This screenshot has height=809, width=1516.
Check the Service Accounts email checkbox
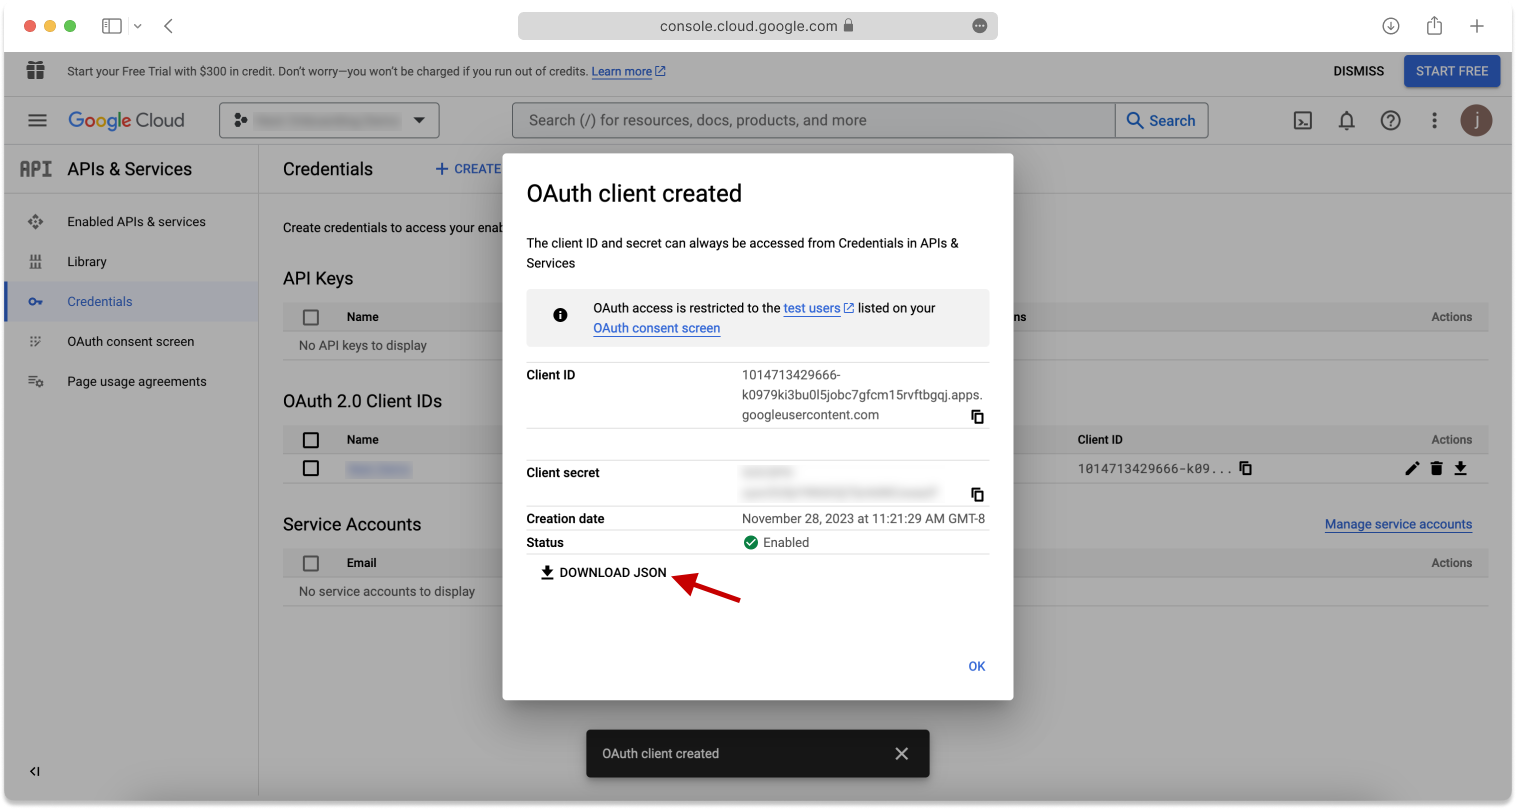[x=311, y=562]
